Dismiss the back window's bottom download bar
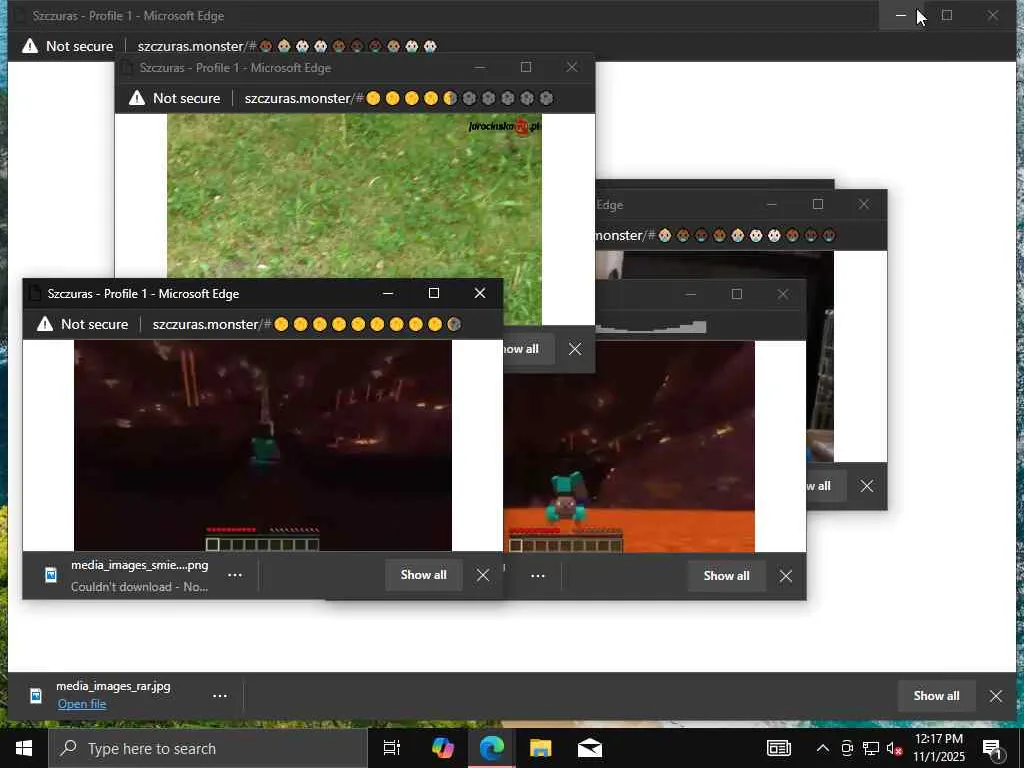 coord(996,696)
